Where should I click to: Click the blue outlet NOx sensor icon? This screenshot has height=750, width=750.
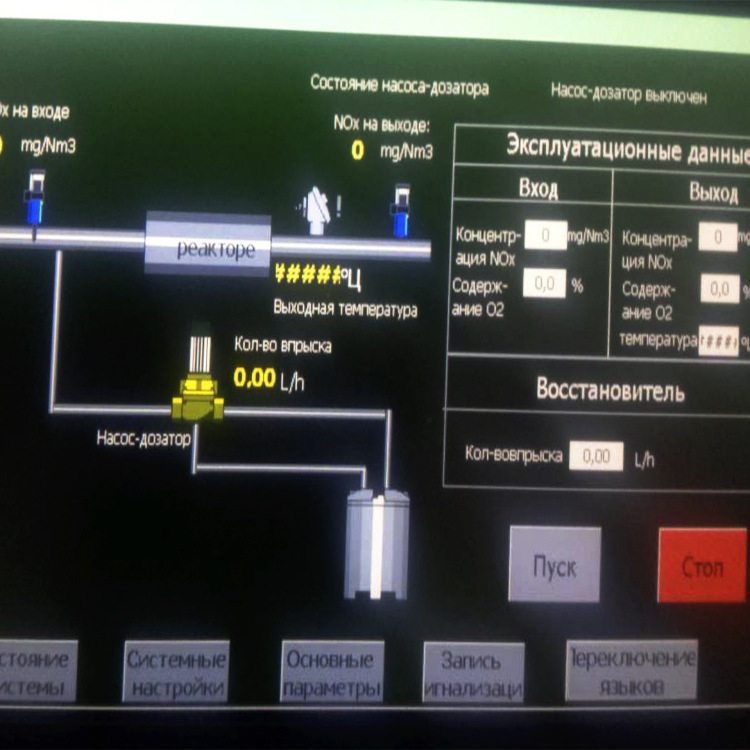[401, 209]
